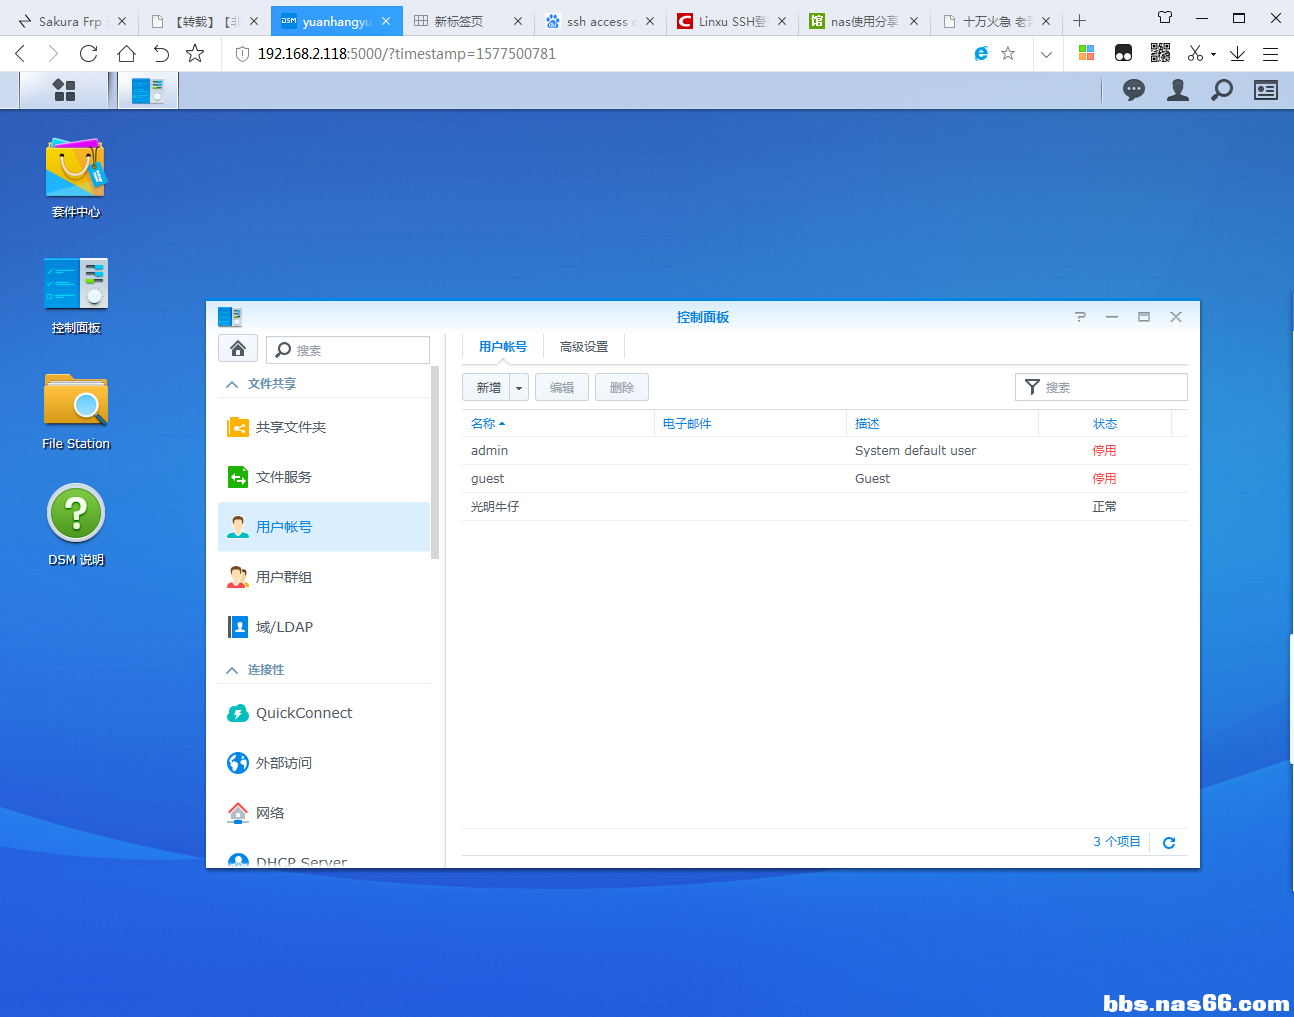Click the DSM search magnifier icon
This screenshot has width=1294, height=1017.
[x=1222, y=90]
